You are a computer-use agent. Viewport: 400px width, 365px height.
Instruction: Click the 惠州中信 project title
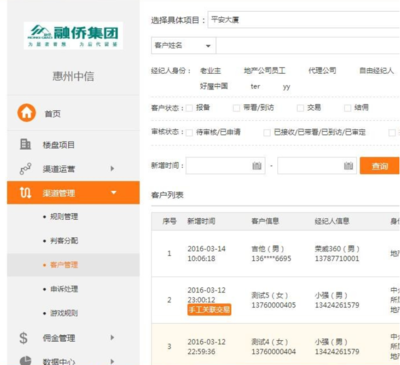[73, 76]
